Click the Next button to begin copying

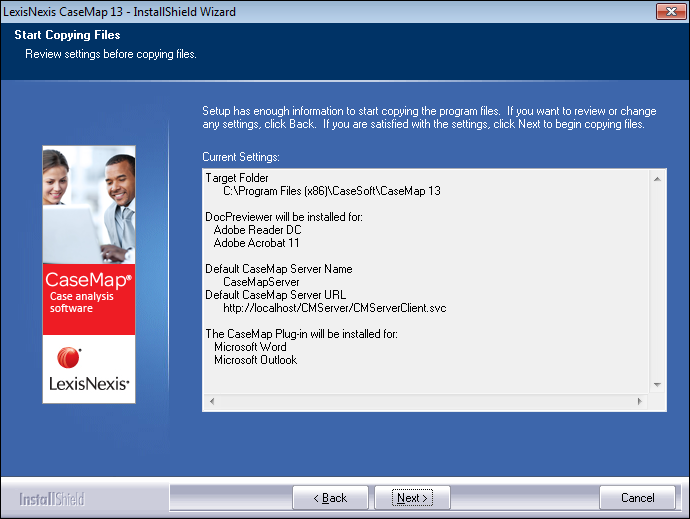tap(412, 497)
